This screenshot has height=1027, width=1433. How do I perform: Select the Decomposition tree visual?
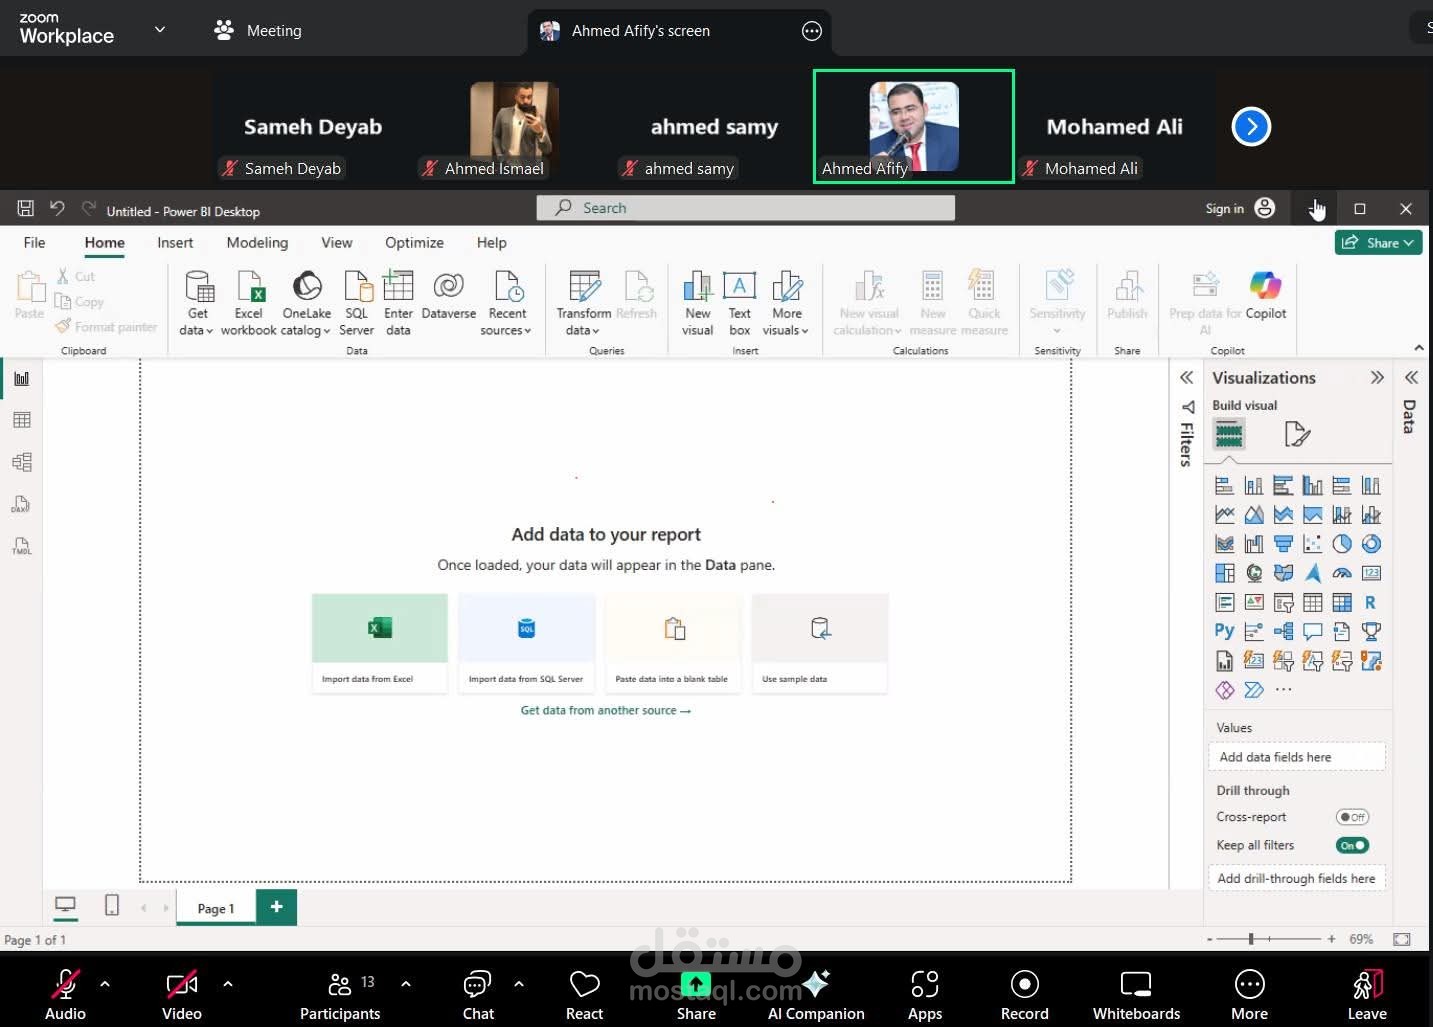pos(1283,631)
